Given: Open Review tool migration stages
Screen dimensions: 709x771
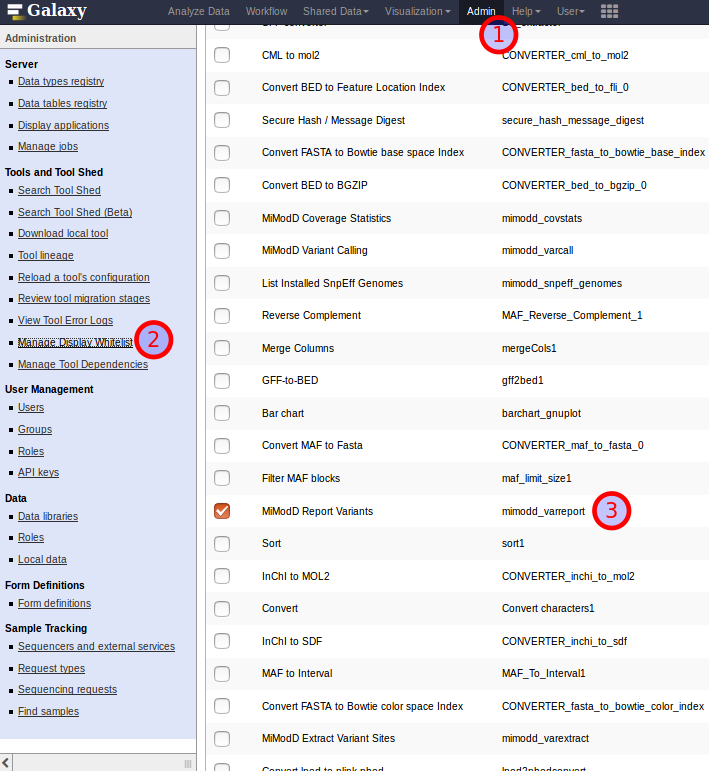Looking at the screenshot, I should coord(84,298).
